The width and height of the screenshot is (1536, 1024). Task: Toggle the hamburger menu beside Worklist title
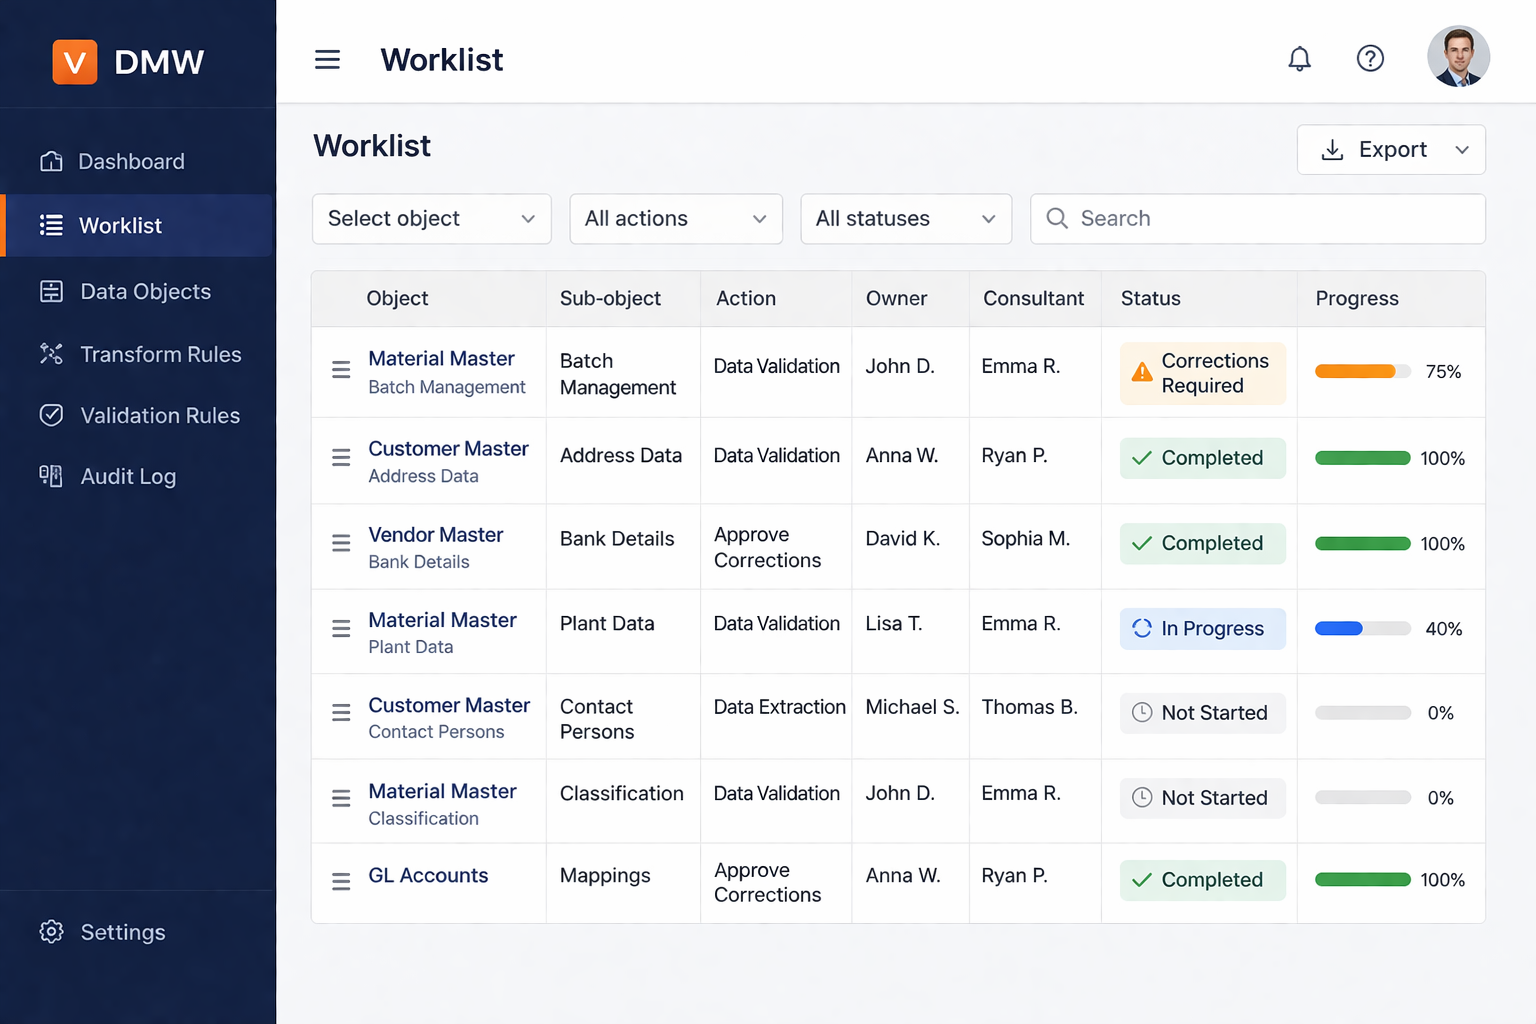tap(327, 60)
